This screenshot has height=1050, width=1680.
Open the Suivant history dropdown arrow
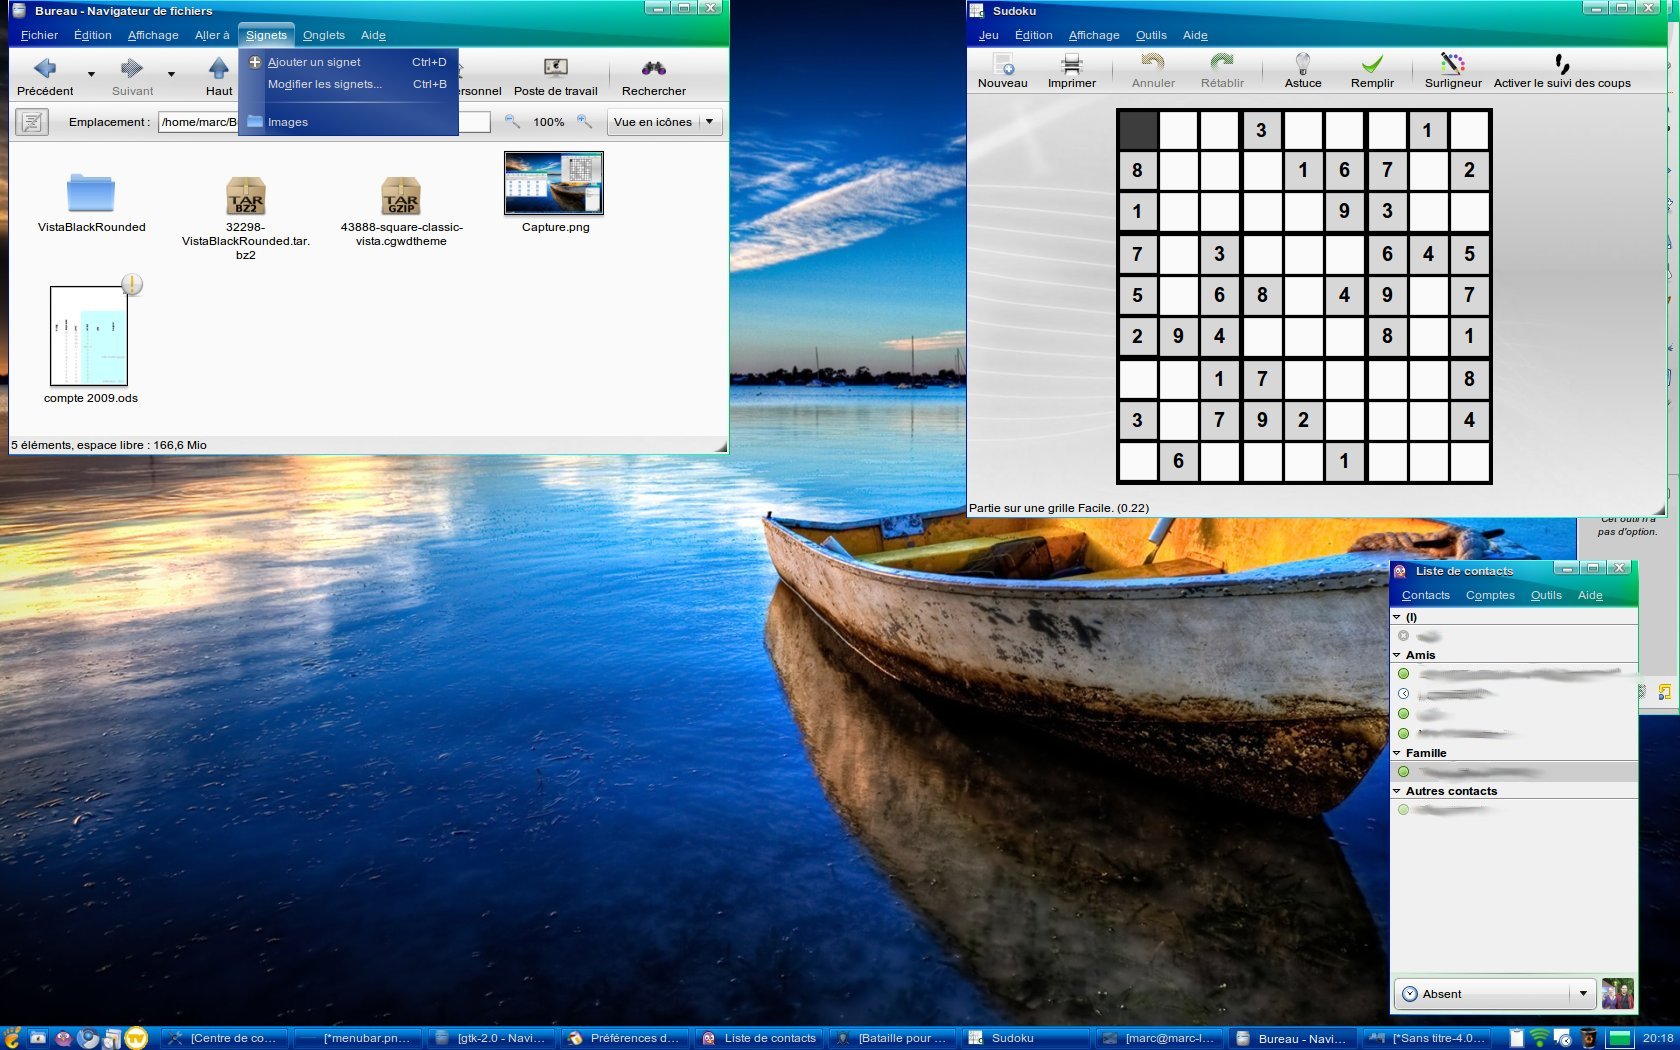[x=171, y=74]
